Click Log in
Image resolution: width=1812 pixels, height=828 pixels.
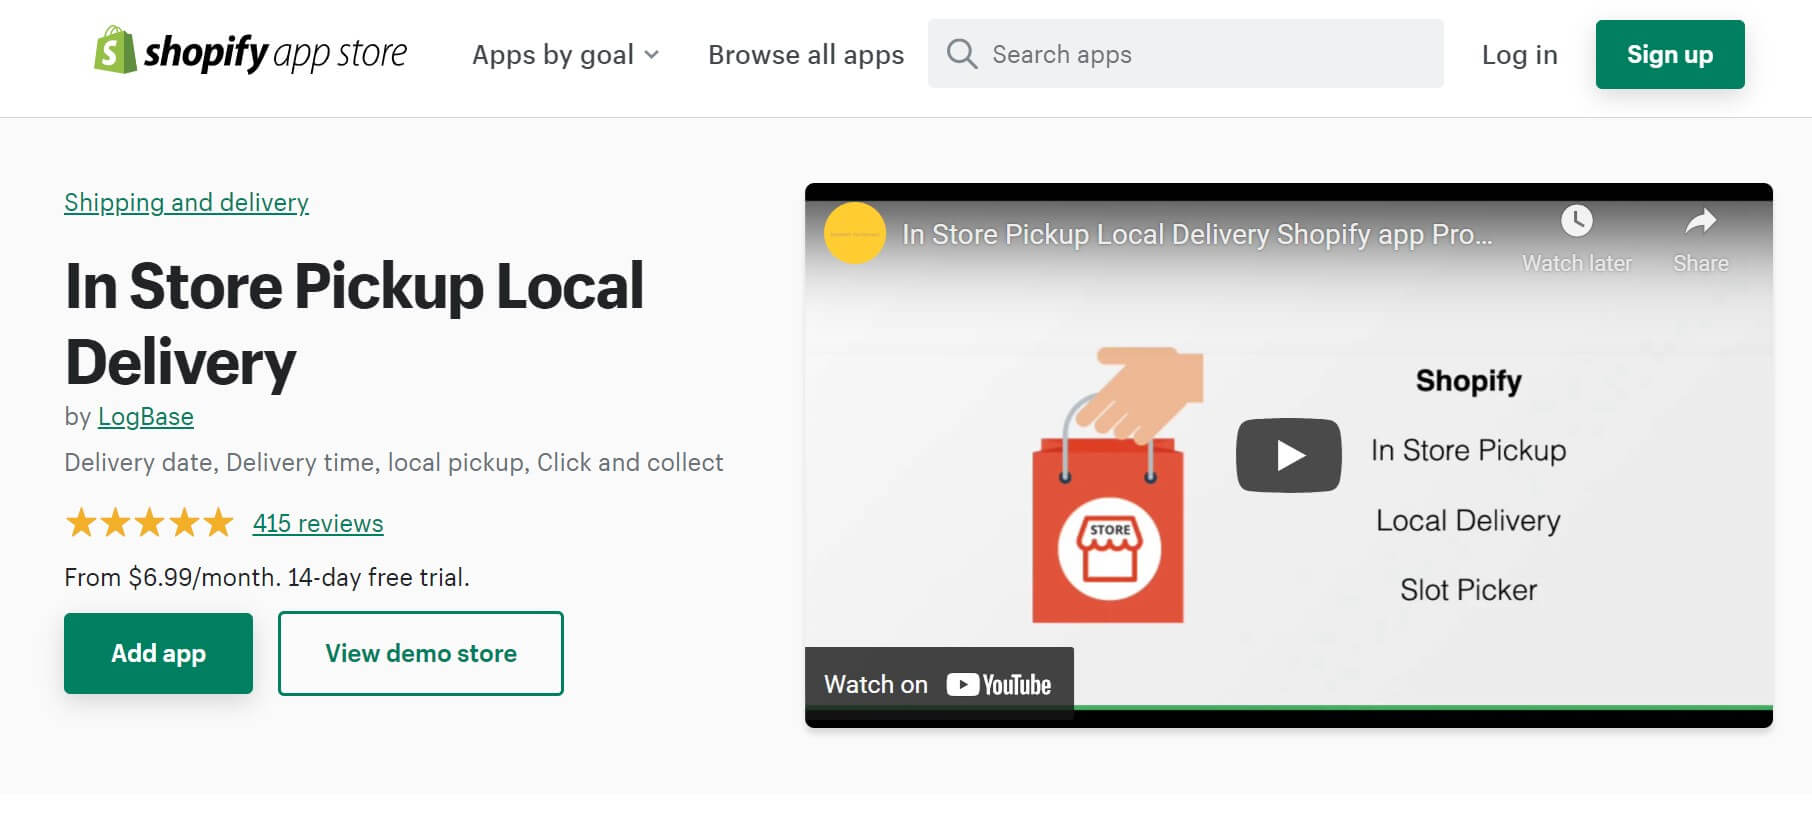pyautogui.click(x=1519, y=54)
